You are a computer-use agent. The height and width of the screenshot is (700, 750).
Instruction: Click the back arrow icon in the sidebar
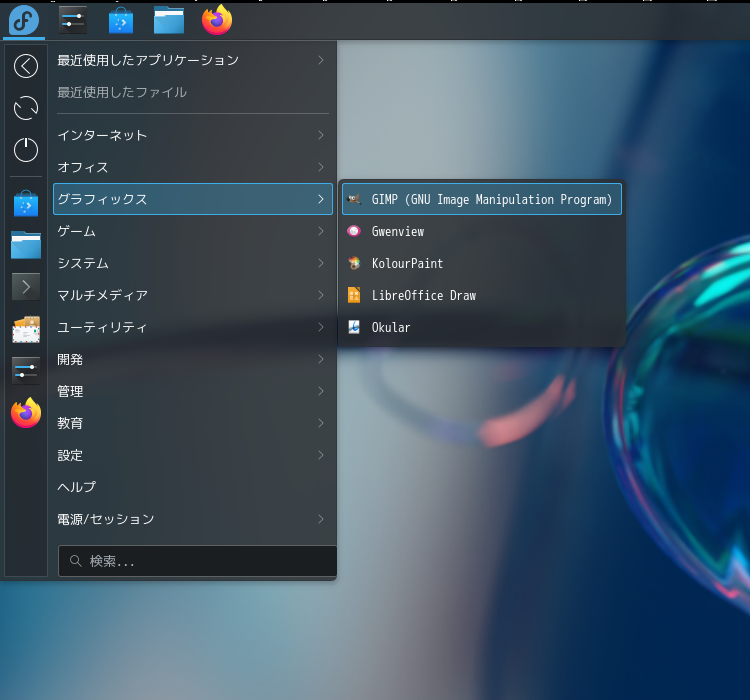click(x=26, y=66)
